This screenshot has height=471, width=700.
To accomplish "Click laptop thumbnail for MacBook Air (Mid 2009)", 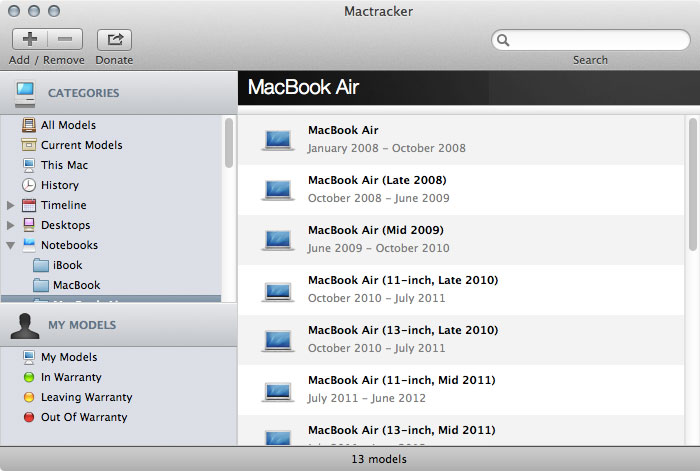I will coord(278,240).
